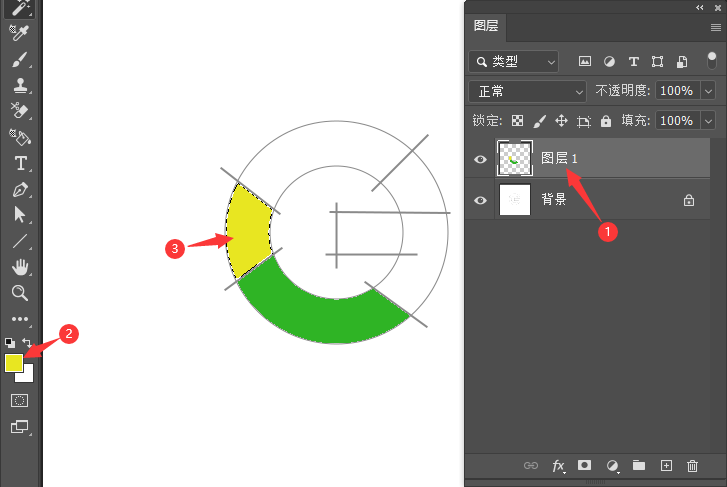Select the Brush tool

tap(19, 59)
